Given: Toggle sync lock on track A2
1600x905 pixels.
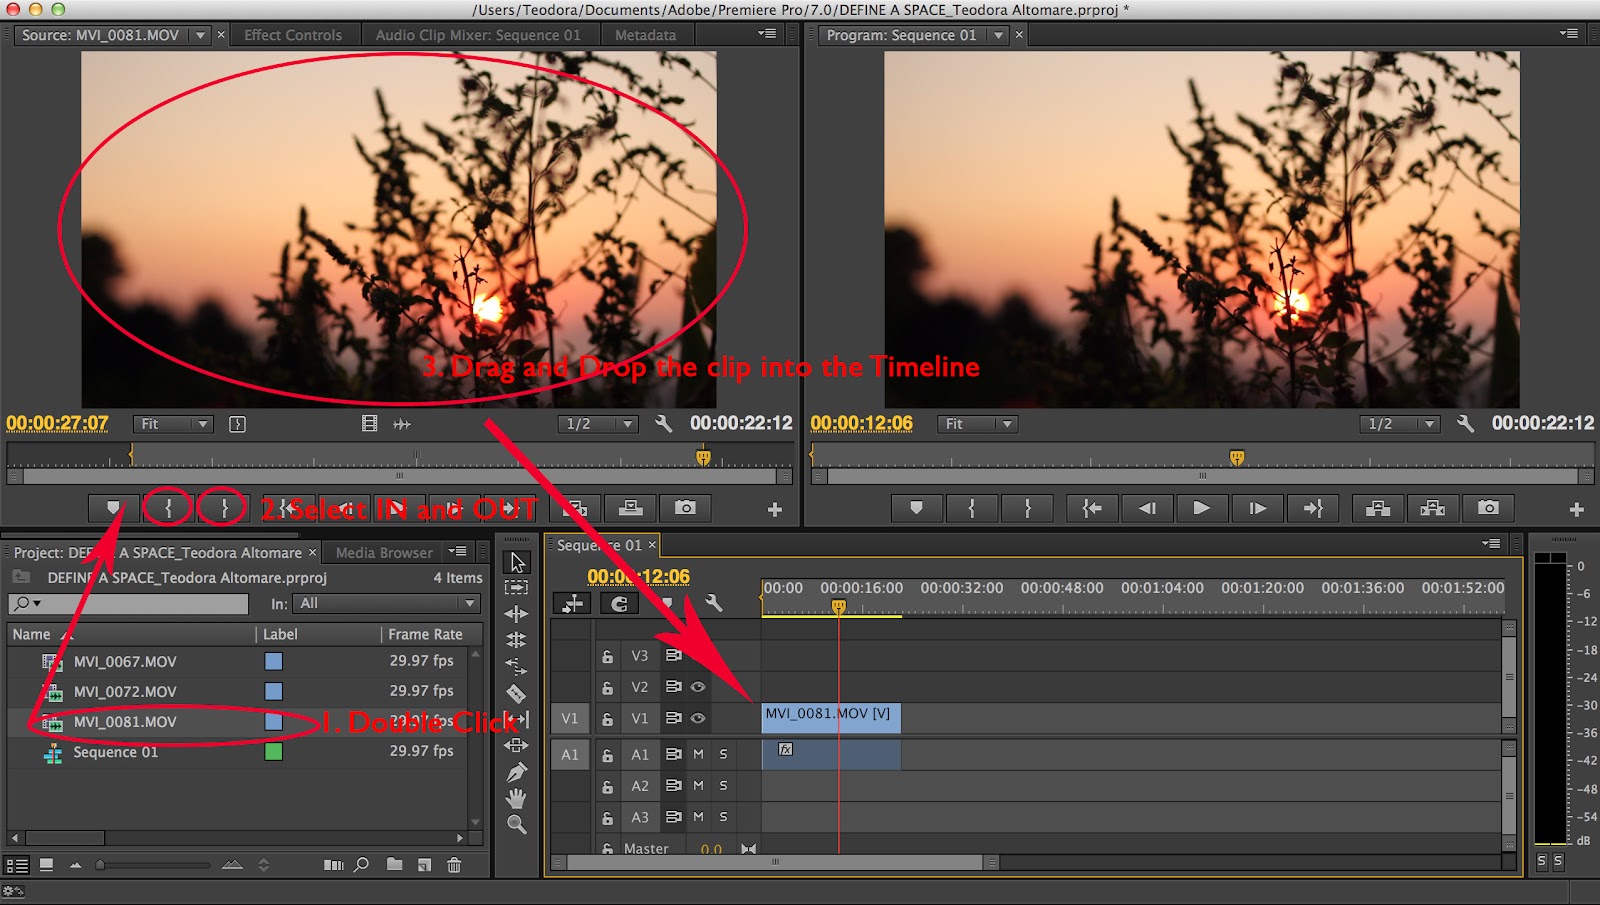Looking at the screenshot, I should click(x=674, y=786).
